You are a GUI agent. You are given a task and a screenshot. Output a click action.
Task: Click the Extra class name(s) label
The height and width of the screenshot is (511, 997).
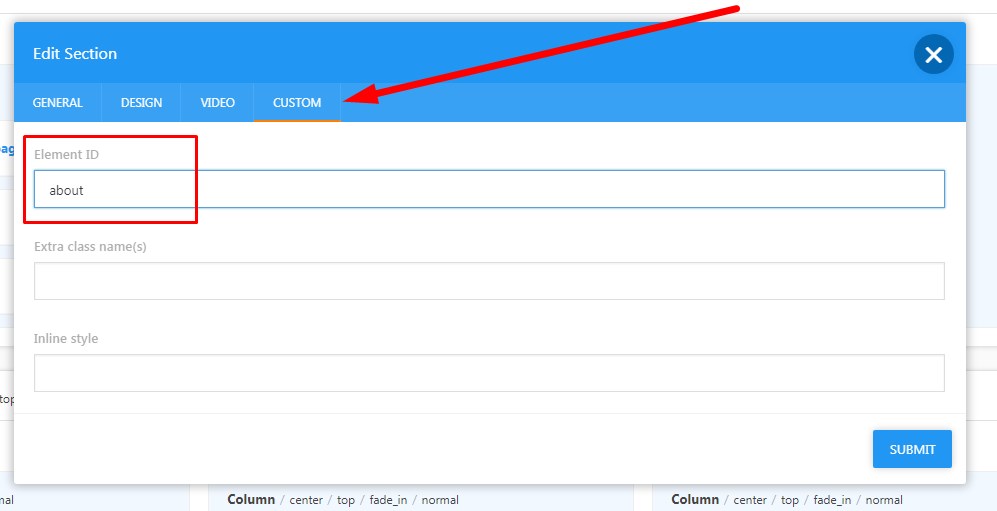pos(90,247)
